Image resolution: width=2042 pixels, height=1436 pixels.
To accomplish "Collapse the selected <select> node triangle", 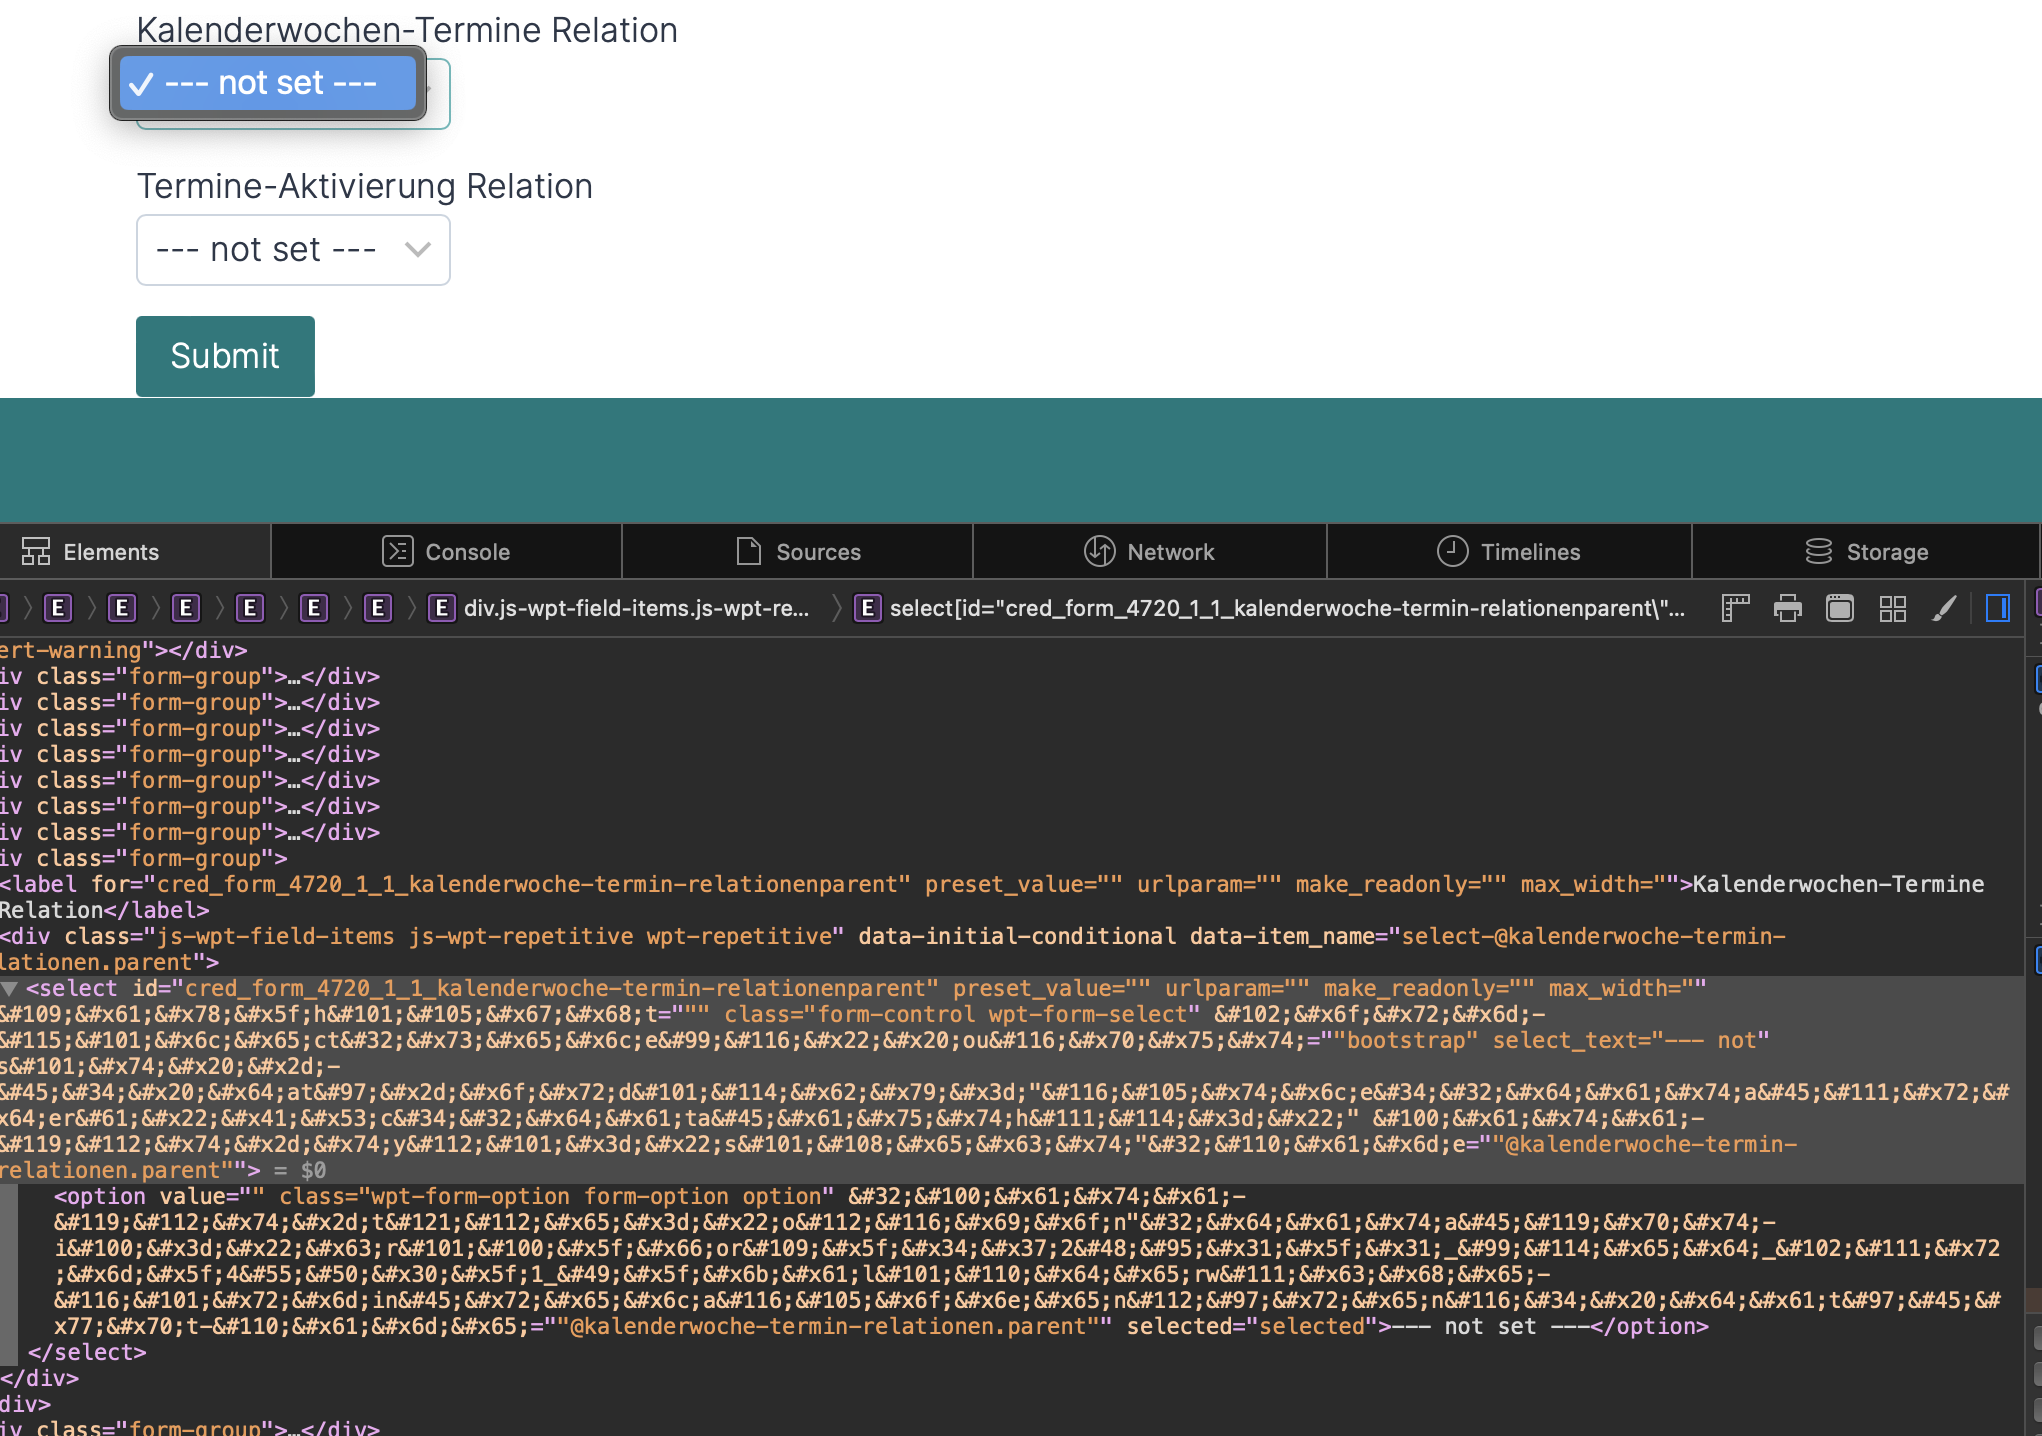I will (9, 988).
